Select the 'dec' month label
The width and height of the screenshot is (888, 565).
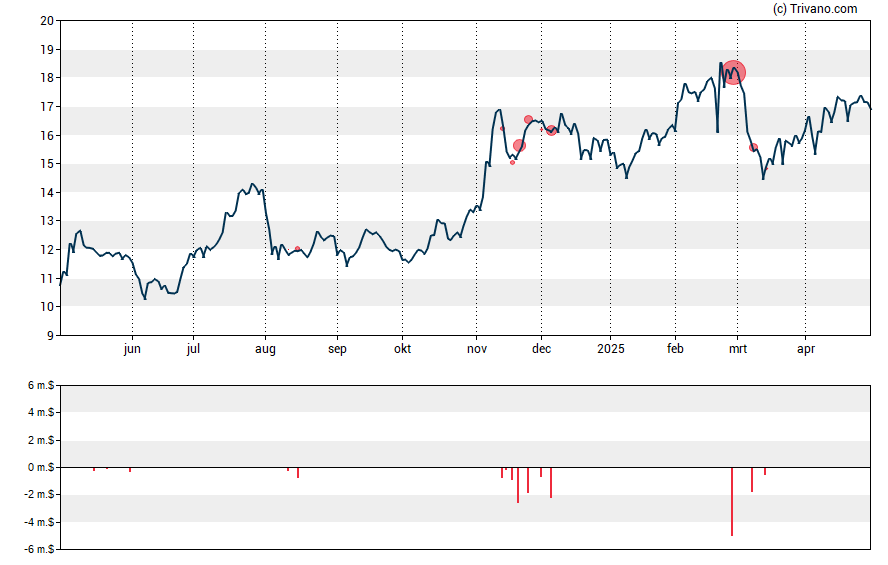point(541,349)
